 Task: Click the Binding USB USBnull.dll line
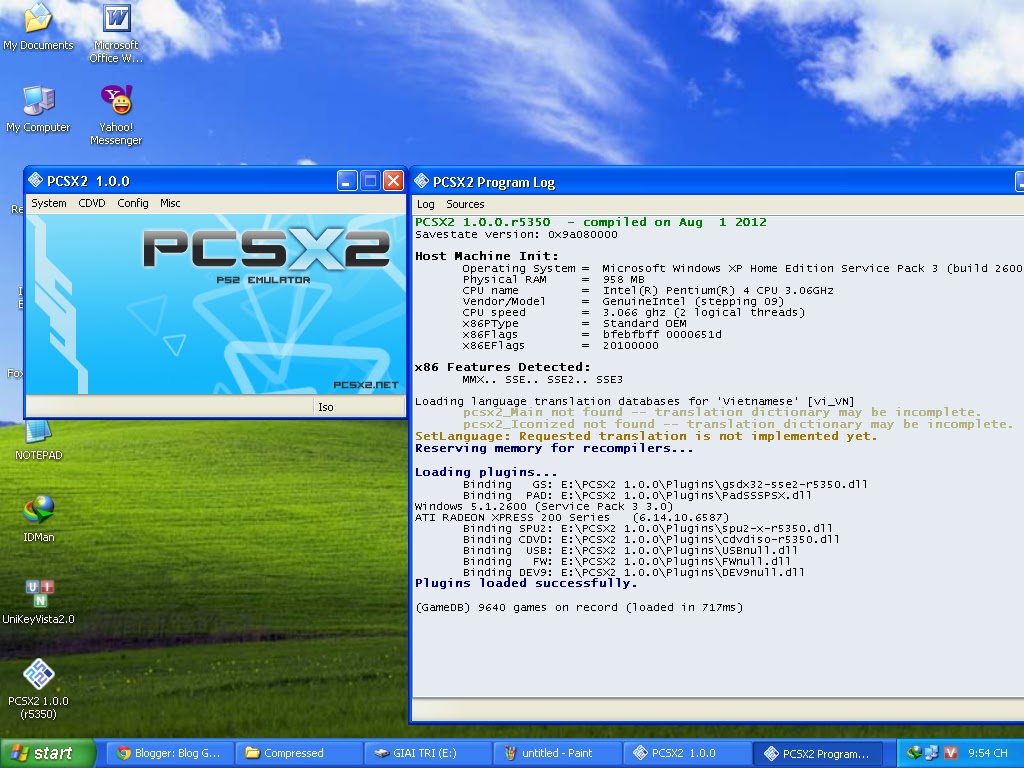tap(630, 551)
